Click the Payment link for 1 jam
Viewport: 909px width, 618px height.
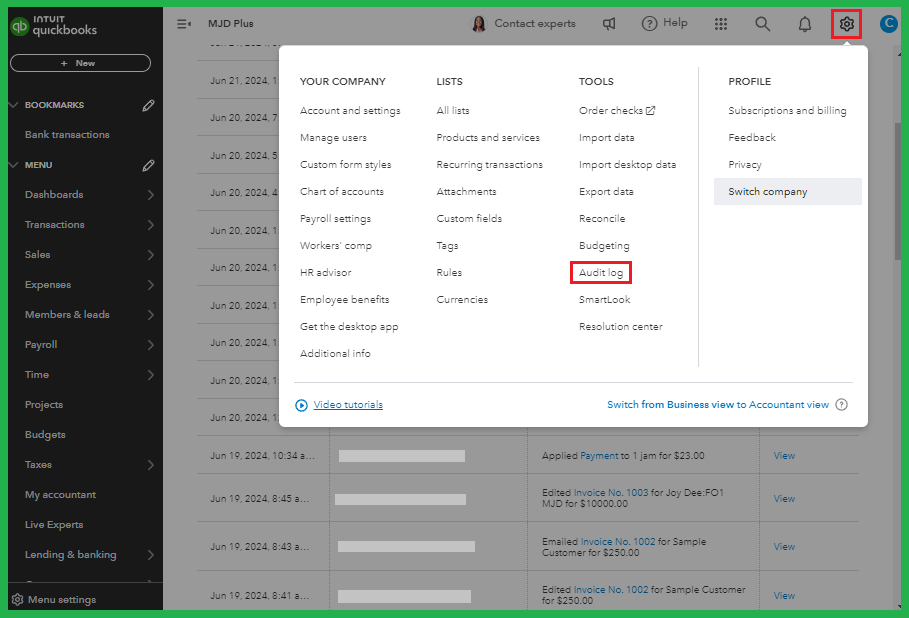pyautogui.click(x=599, y=456)
